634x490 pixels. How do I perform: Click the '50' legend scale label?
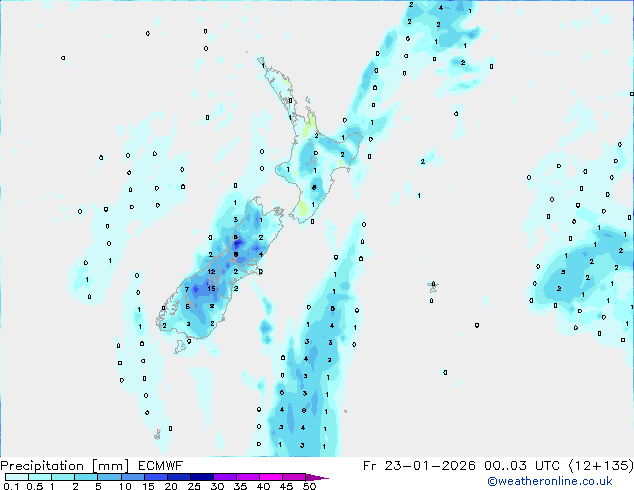coord(309,486)
